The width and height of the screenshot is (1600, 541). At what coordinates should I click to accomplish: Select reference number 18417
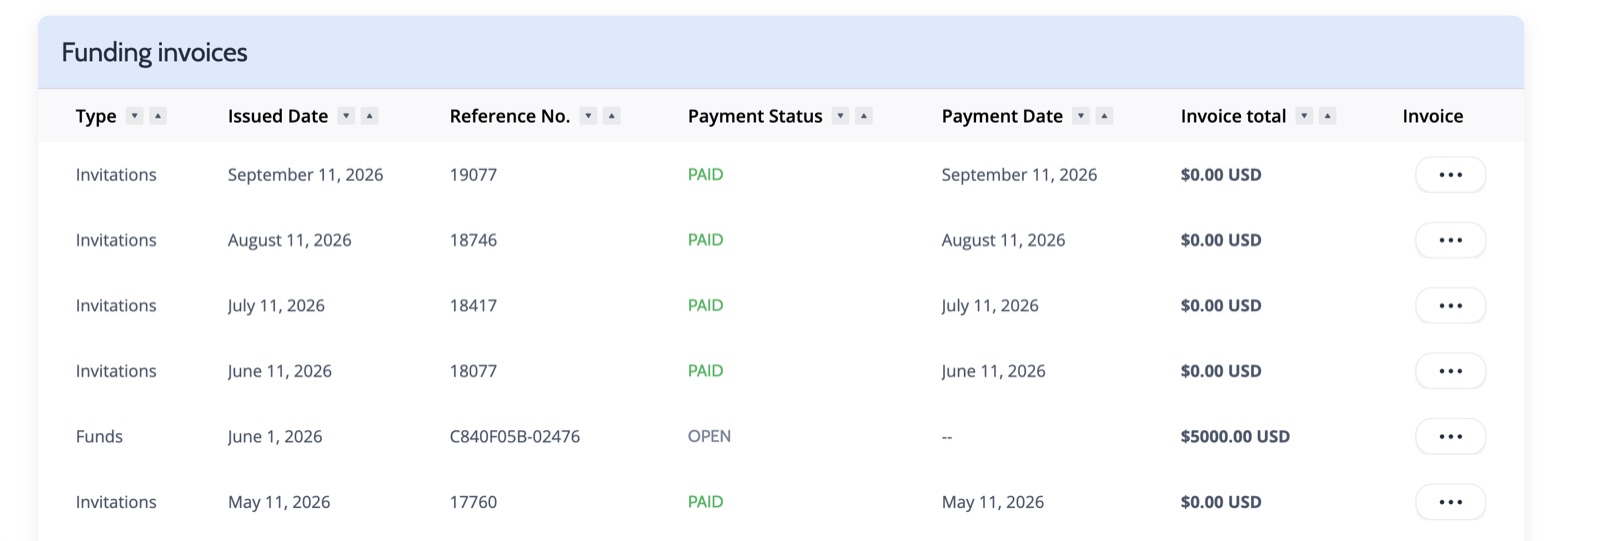click(473, 306)
